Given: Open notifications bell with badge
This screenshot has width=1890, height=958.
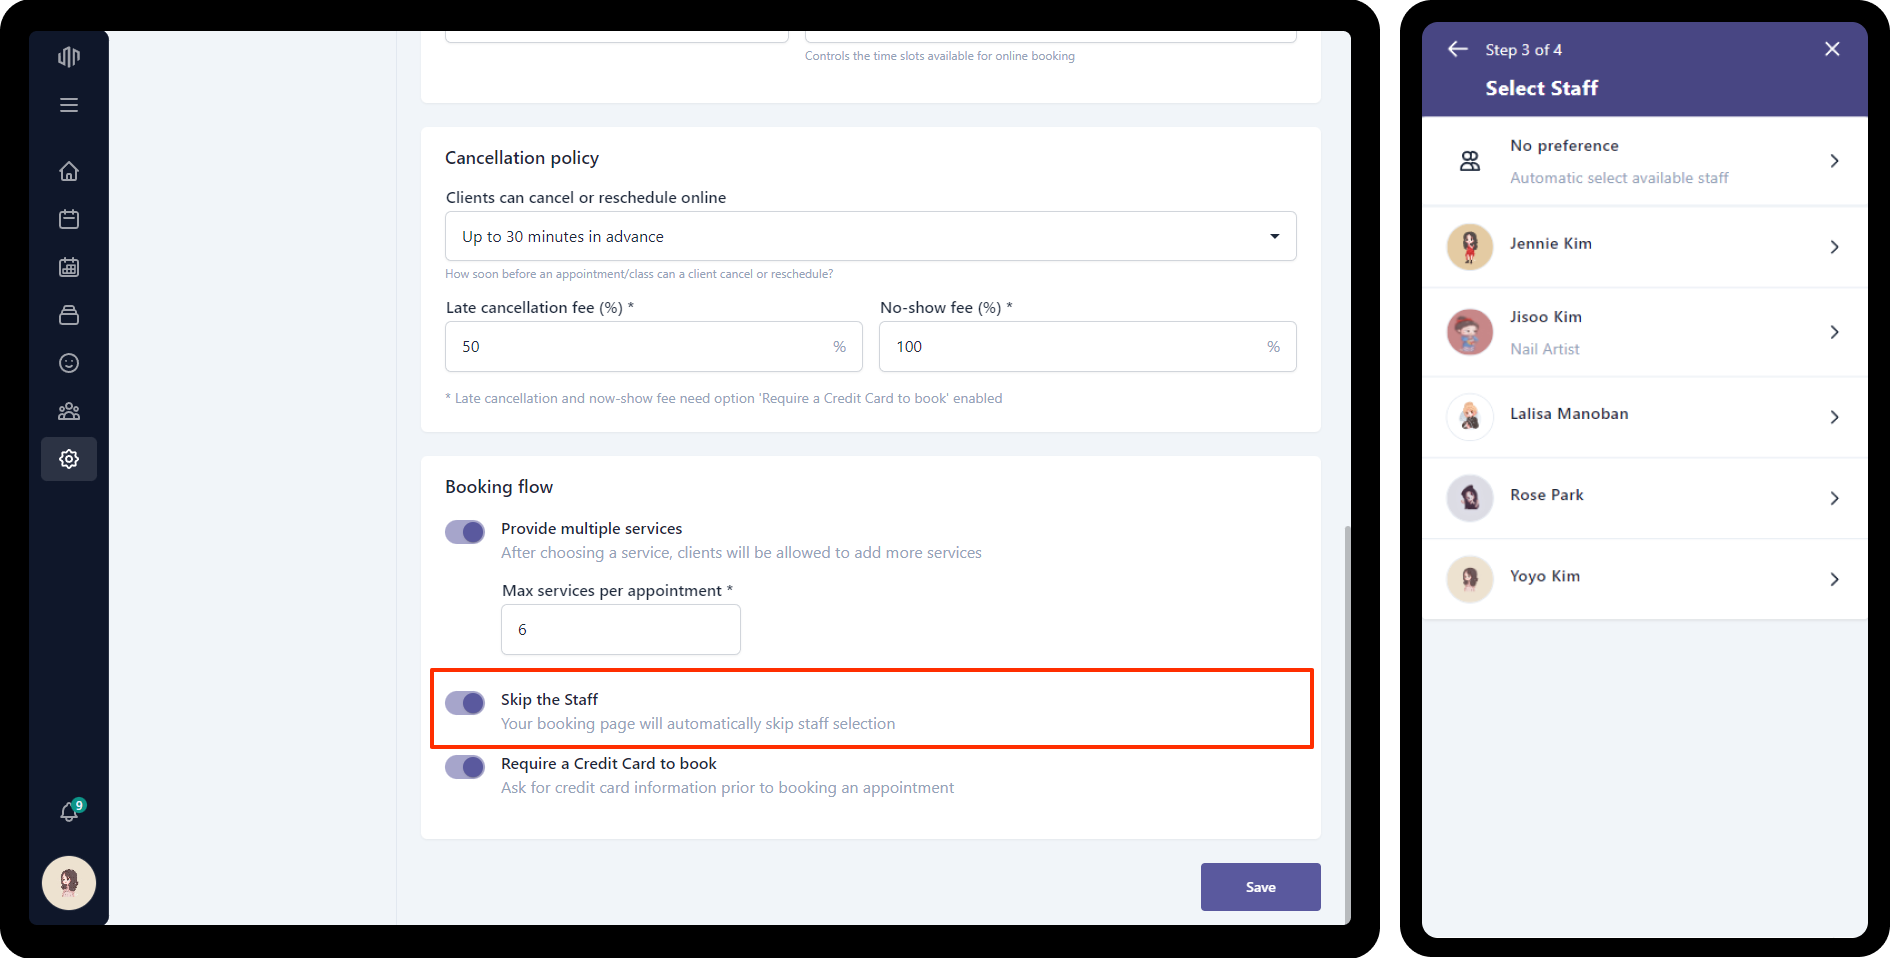Looking at the screenshot, I should (69, 811).
